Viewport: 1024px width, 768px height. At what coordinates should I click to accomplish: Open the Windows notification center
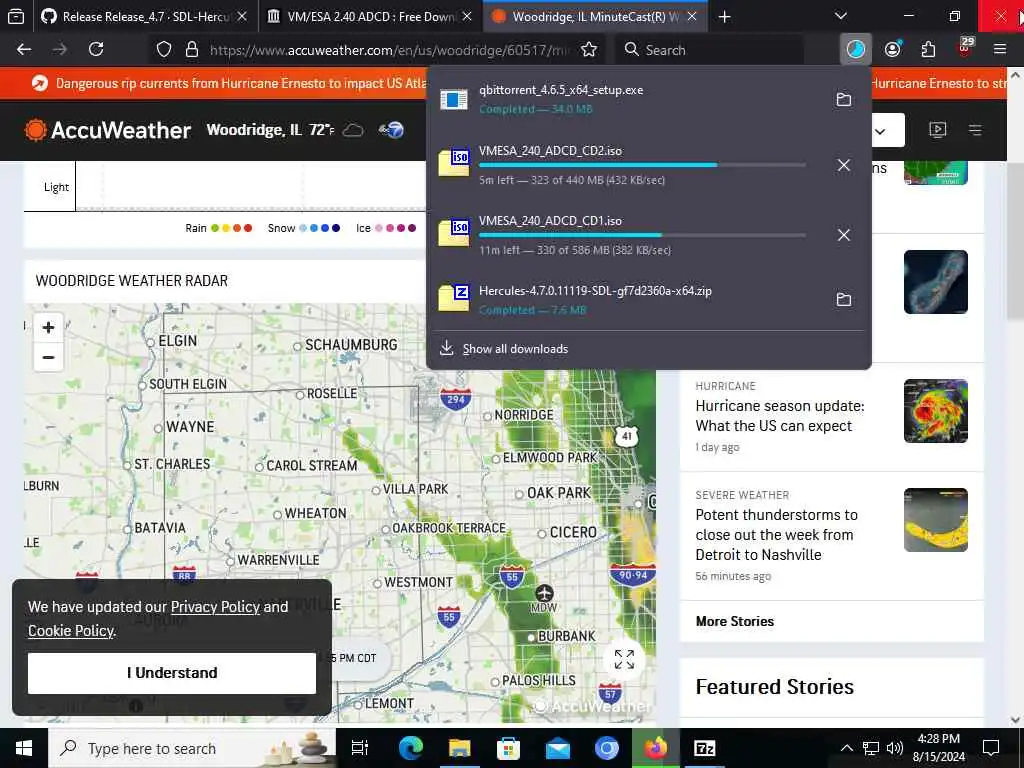(x=991, y=748)
